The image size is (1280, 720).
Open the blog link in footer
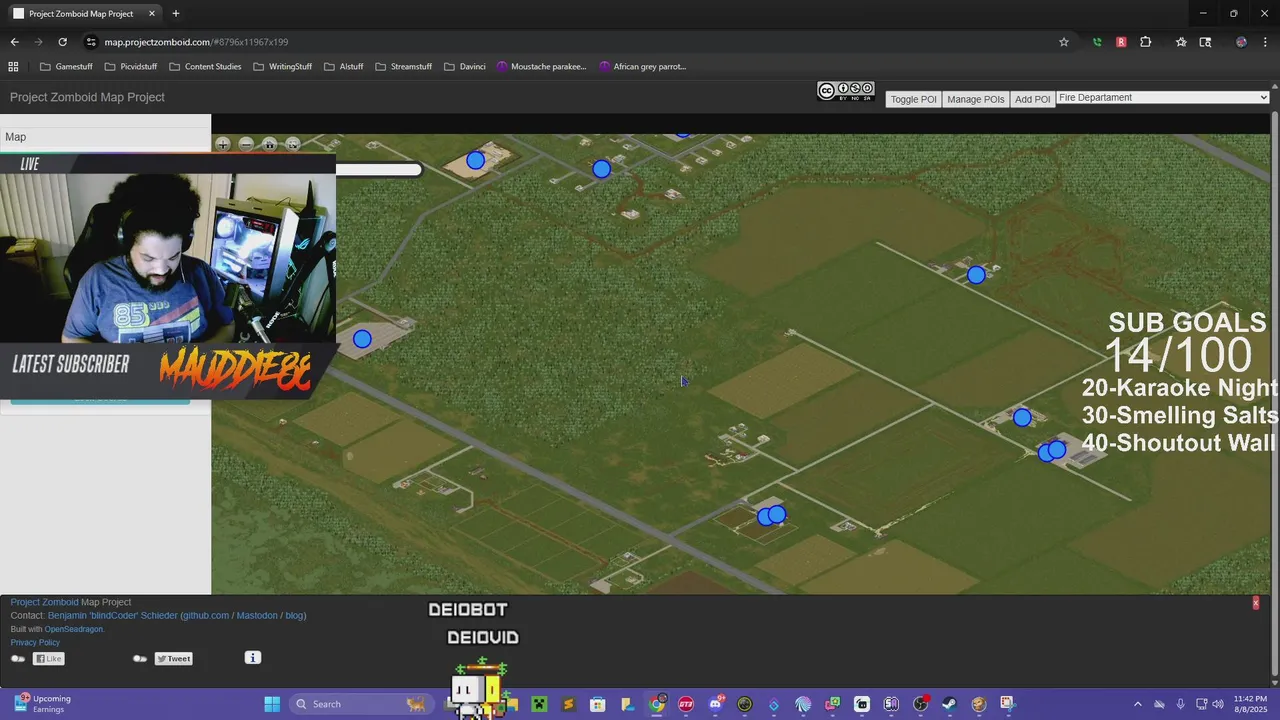[294, 616]
